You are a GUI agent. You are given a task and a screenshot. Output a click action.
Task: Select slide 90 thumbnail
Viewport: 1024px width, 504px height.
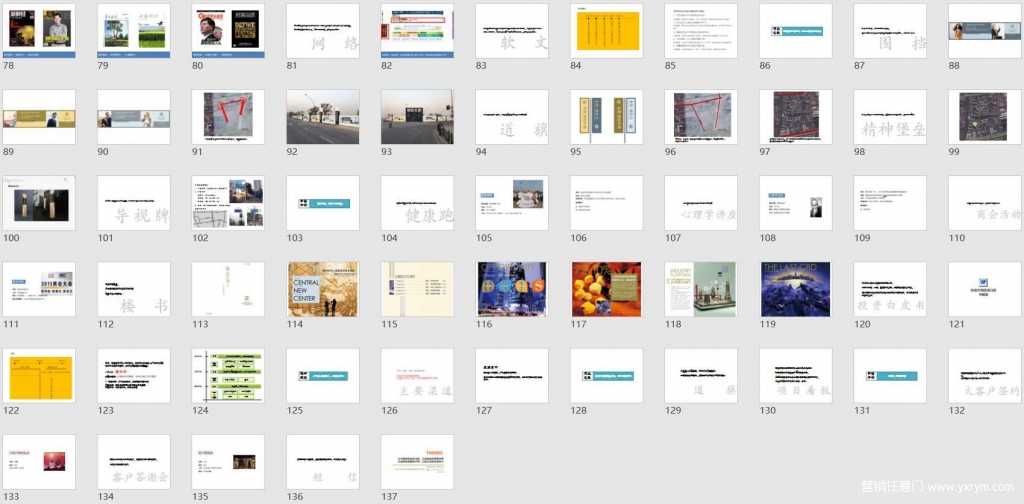[133, 117]
